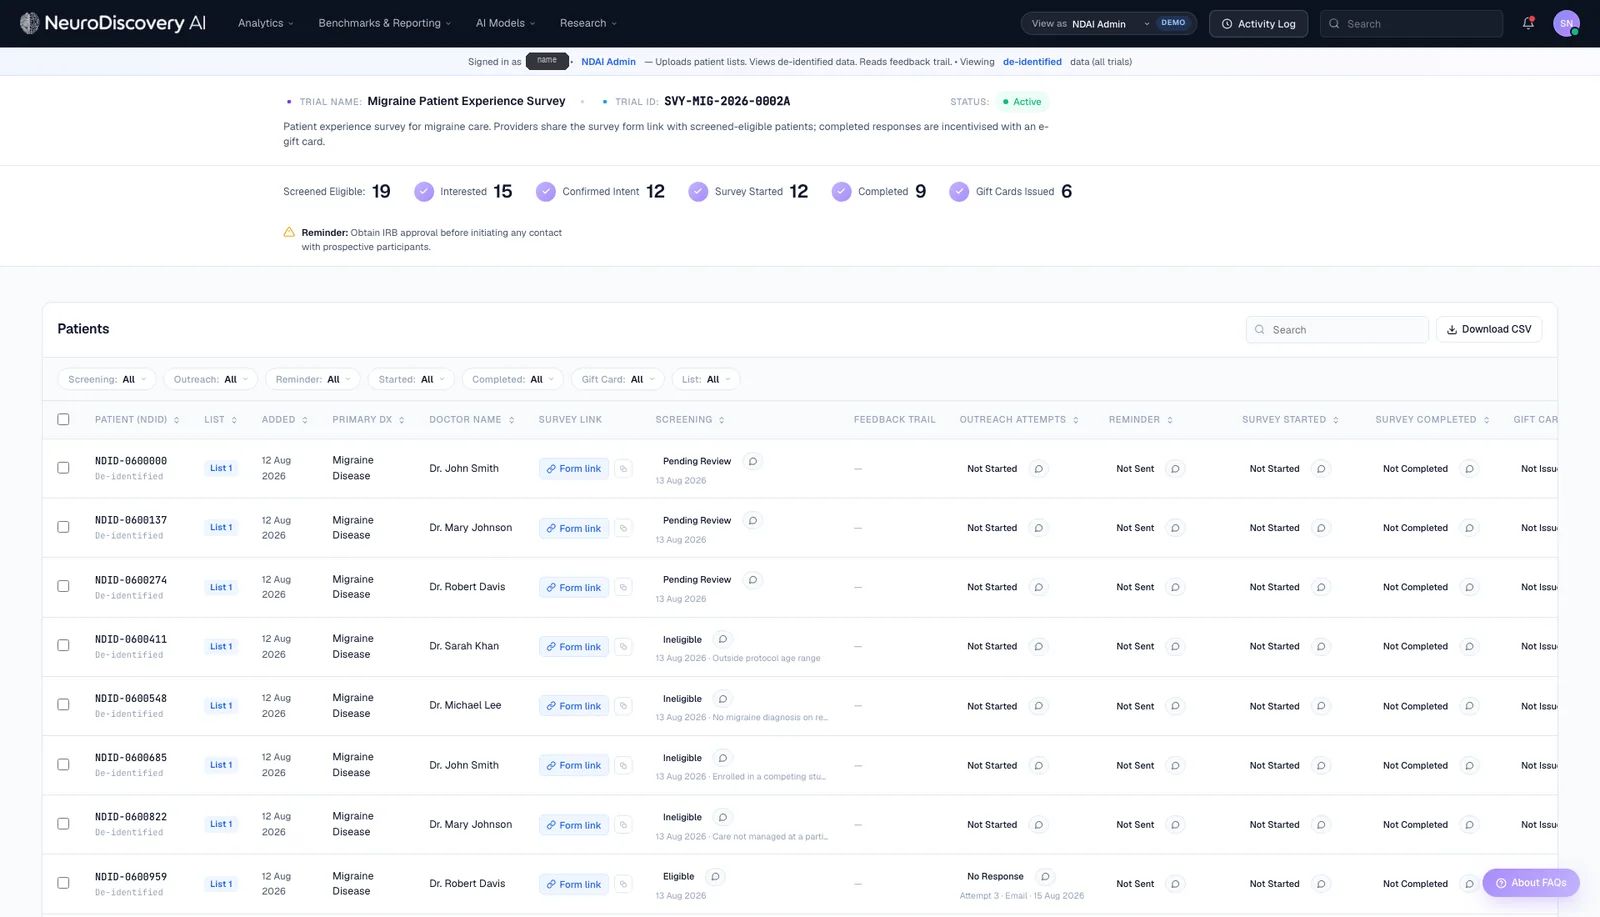This screenshot has width=1600, height=917.
Task: Open the notifications bell
Action: point(1528,23)
